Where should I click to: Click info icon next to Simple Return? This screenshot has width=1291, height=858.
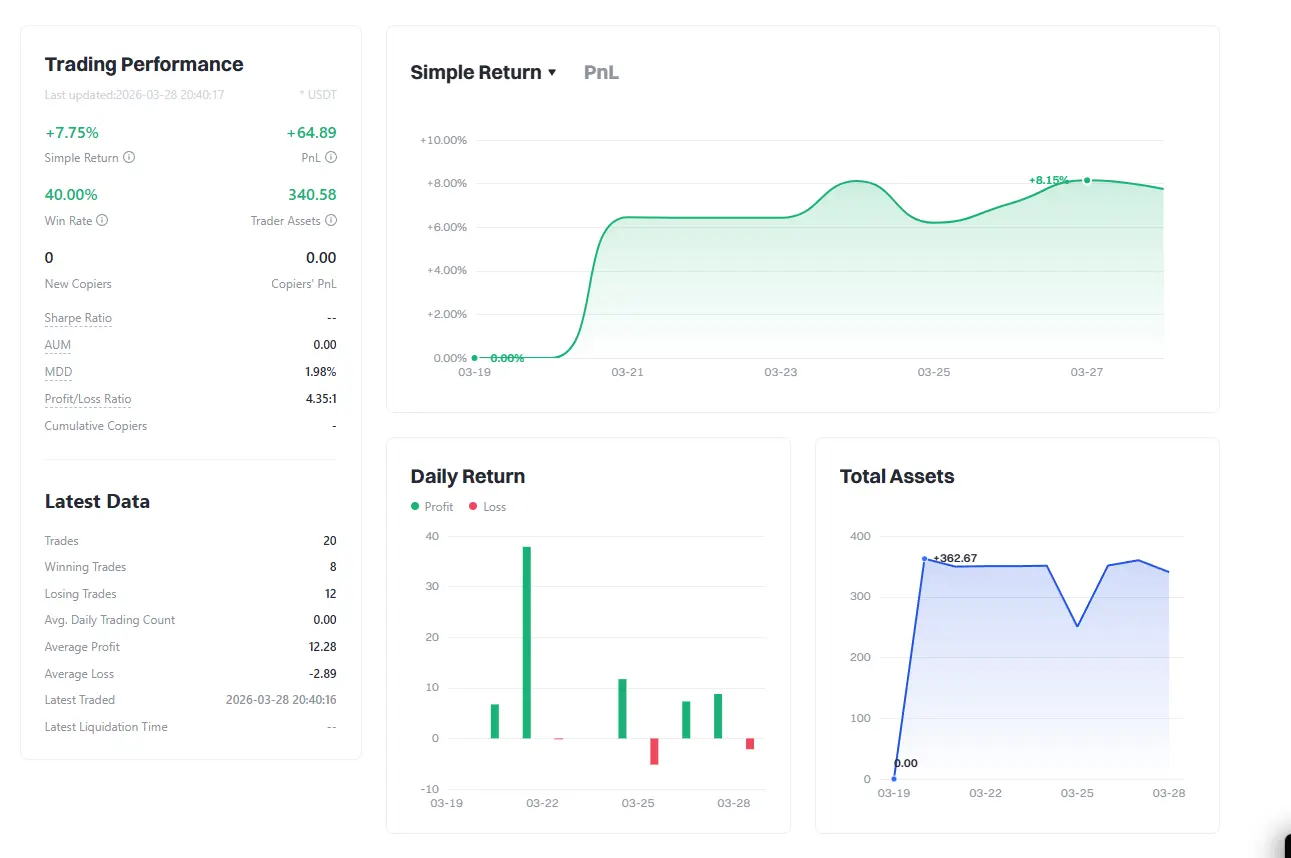[x=129, y=158]
